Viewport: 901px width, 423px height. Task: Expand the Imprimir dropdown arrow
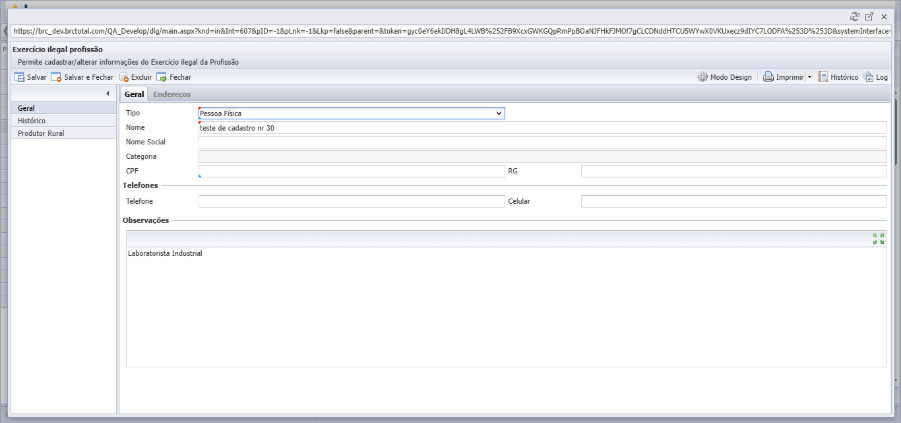pos(809,77)
